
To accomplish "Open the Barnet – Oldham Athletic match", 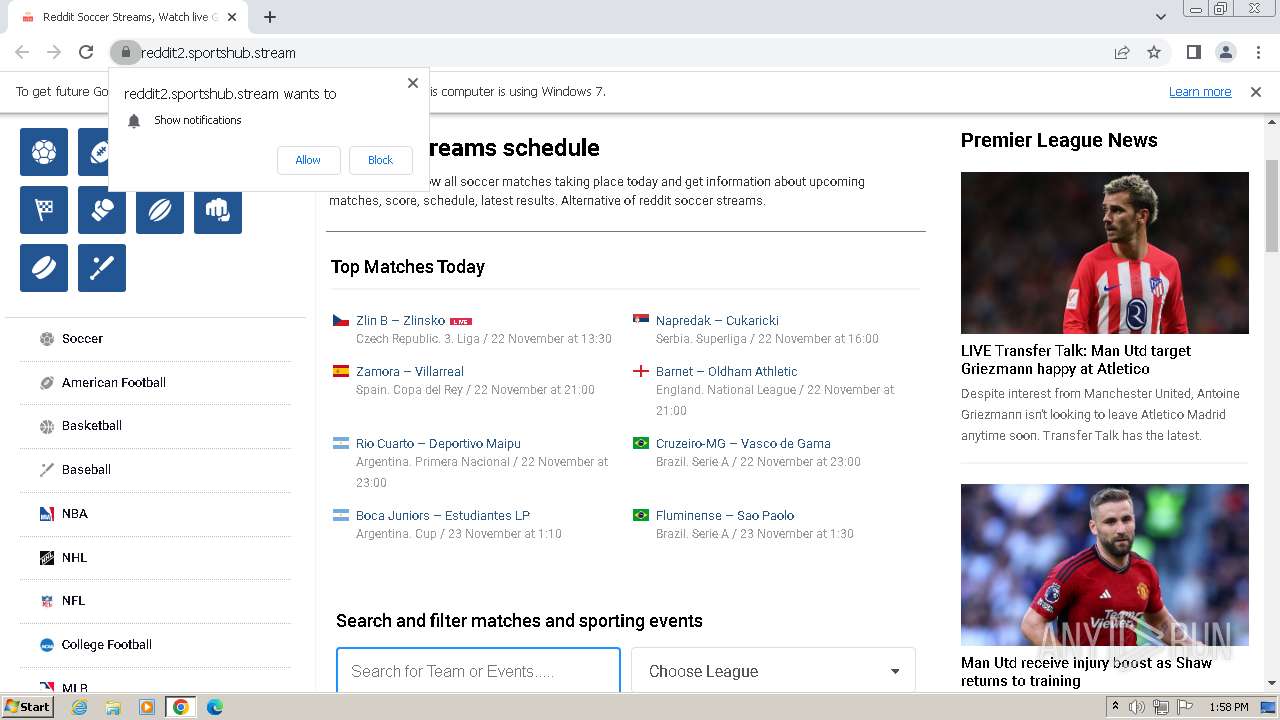I will point(727,371).
